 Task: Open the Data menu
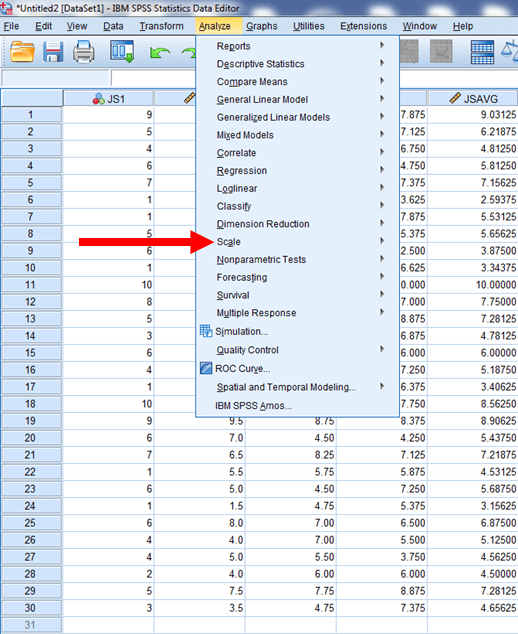pos(113,26)
